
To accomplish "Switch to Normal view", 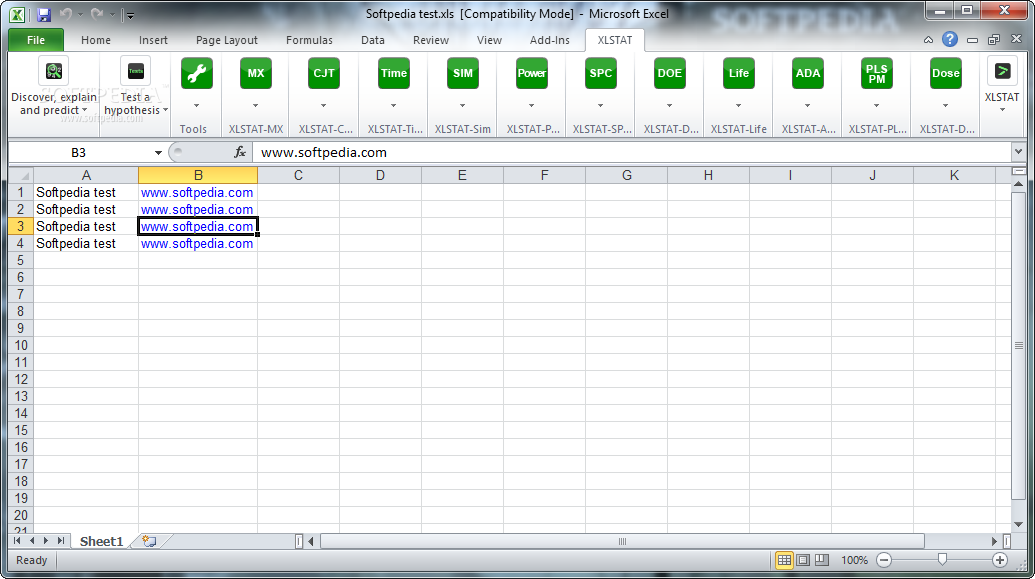I will 784,560.
